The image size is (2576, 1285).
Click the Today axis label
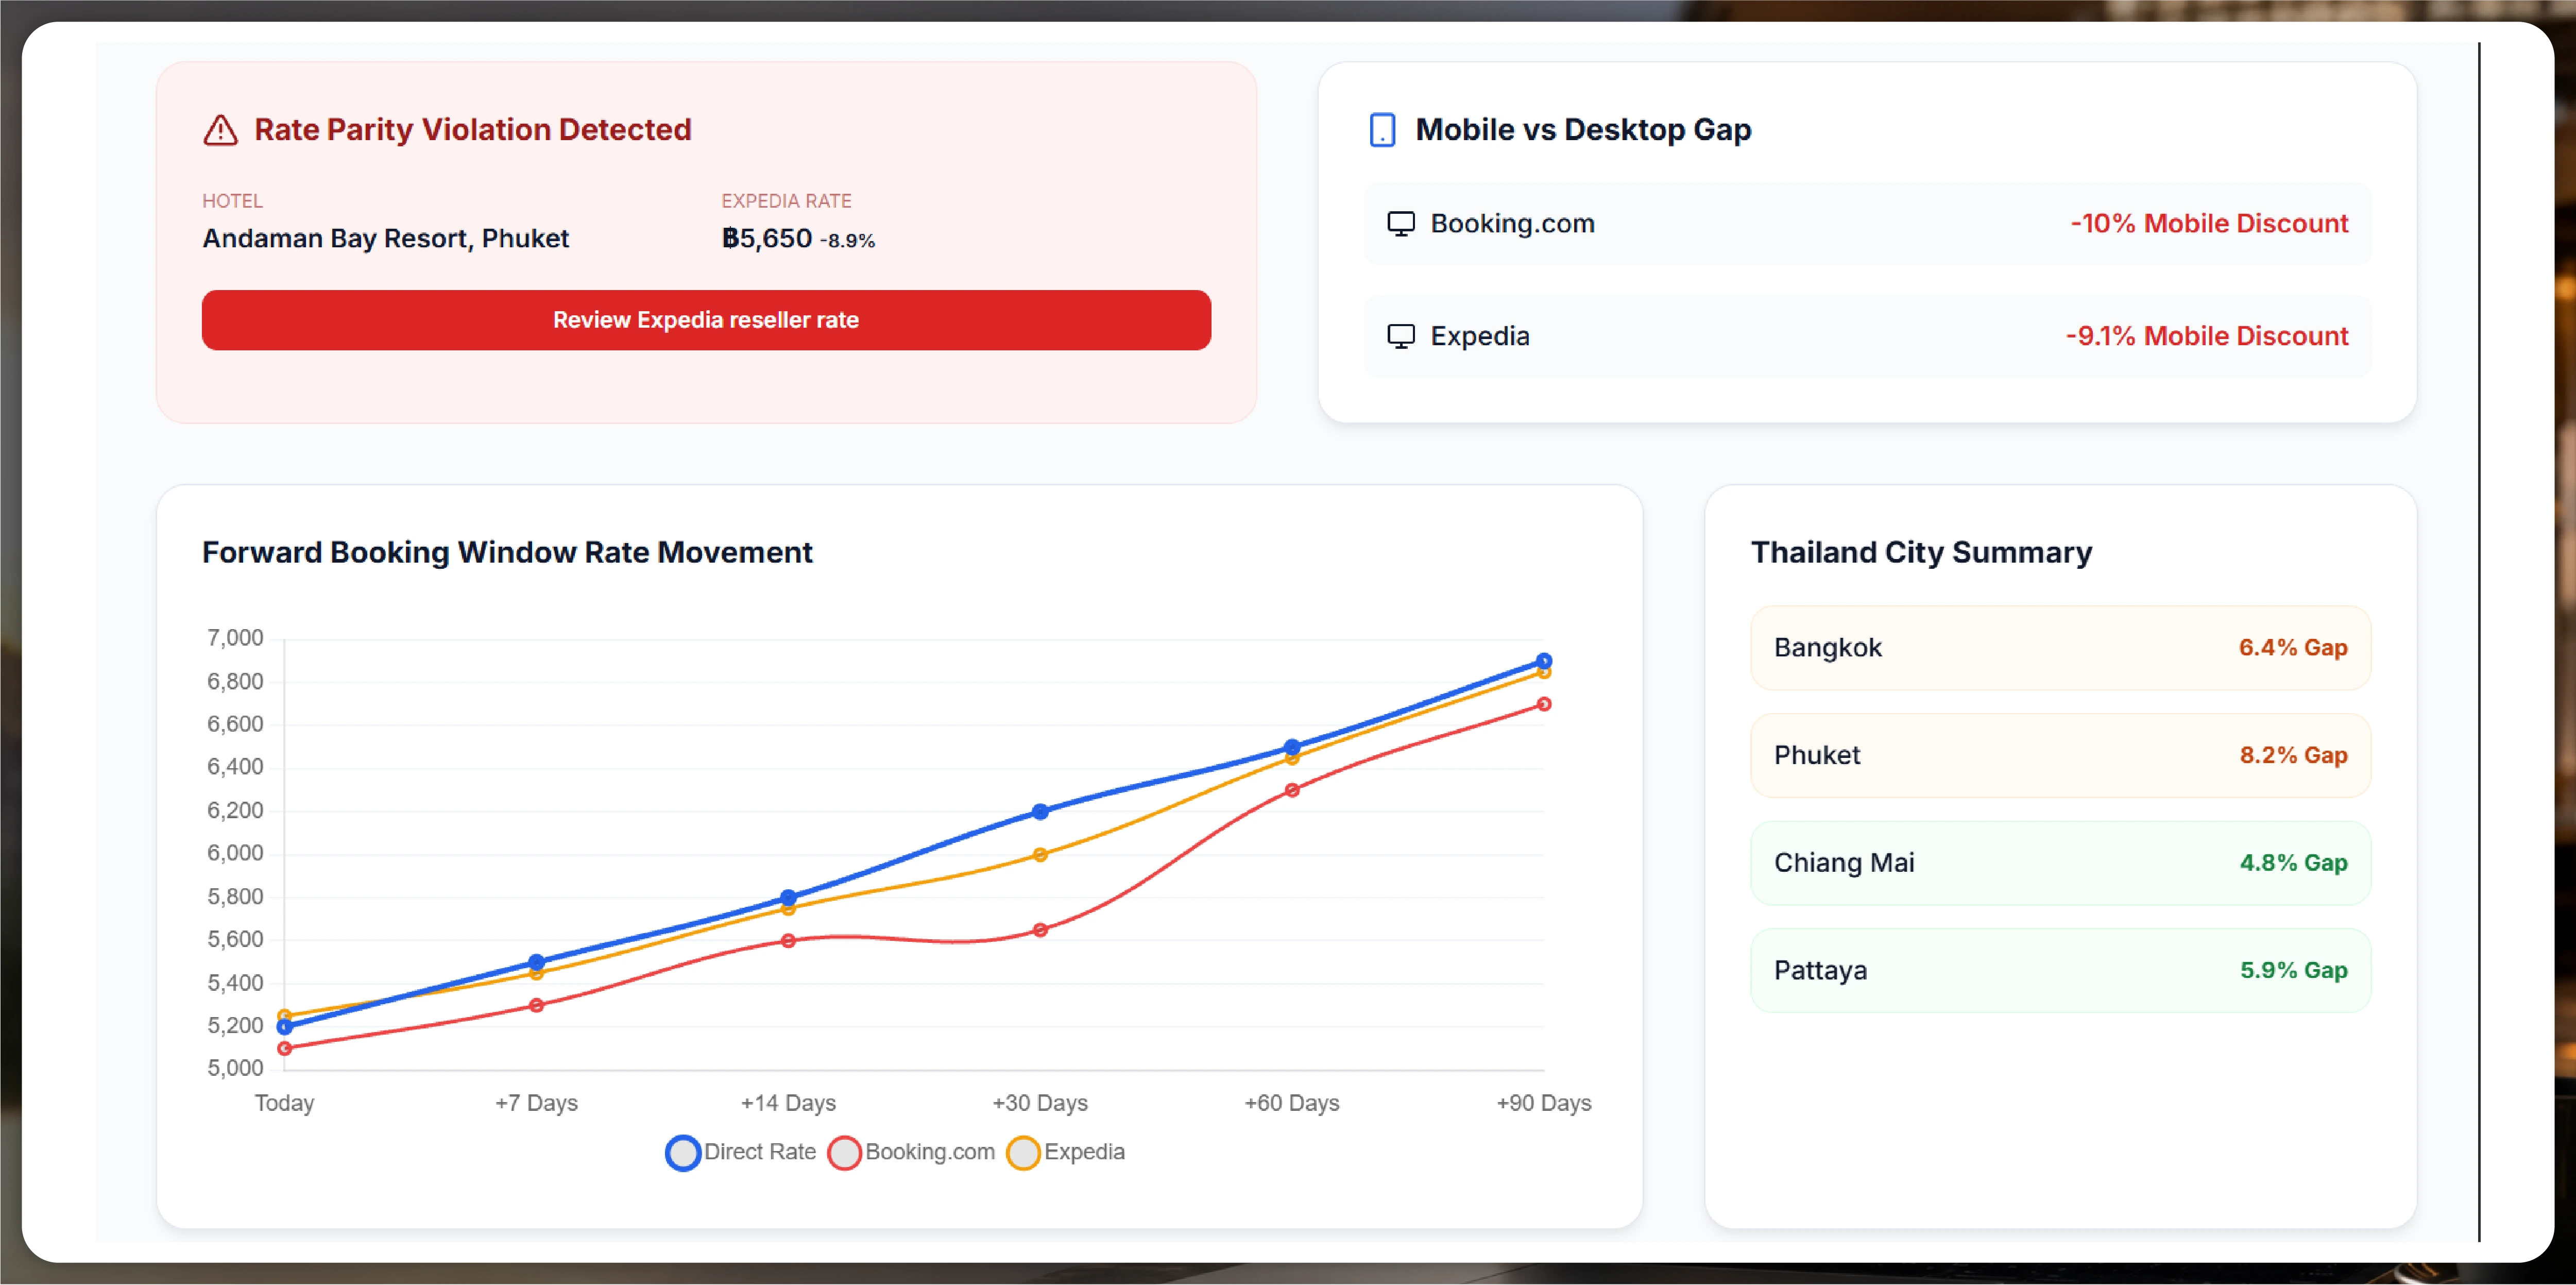point(285,1103)
